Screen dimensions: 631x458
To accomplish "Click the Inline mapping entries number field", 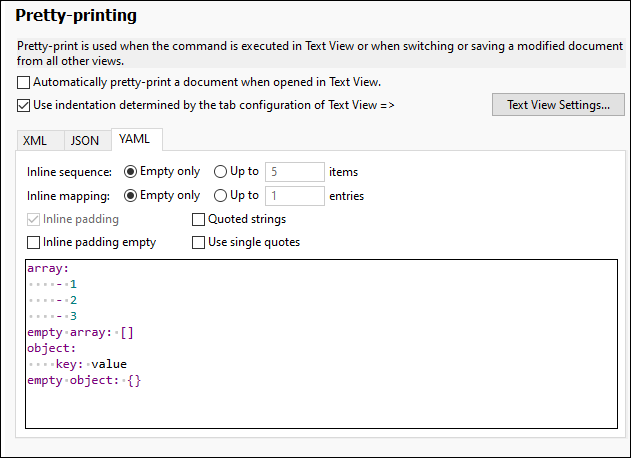I will click(295, 196).
